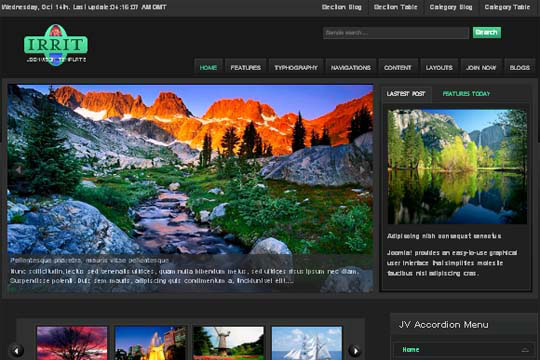Advance main slideshow with right arrow
The image size is (540, 360).
click(x=362, y=170)
